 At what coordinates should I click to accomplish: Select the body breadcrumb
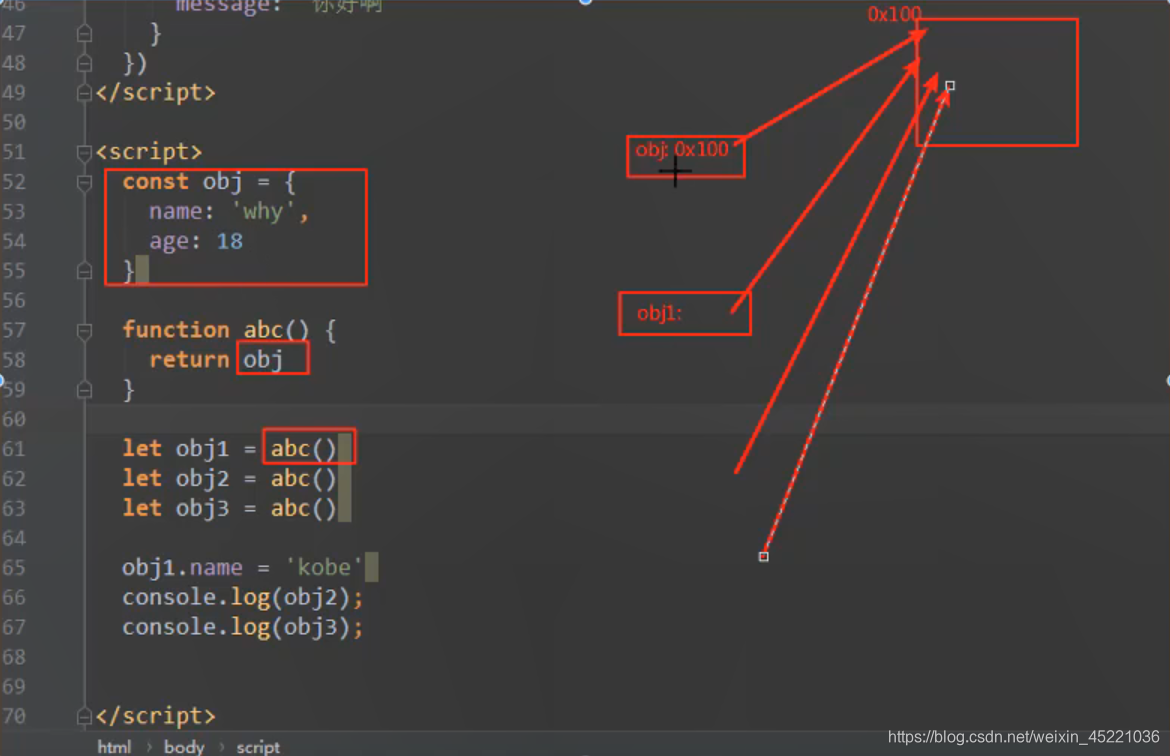pyautogui.click(x=184, y=746)
